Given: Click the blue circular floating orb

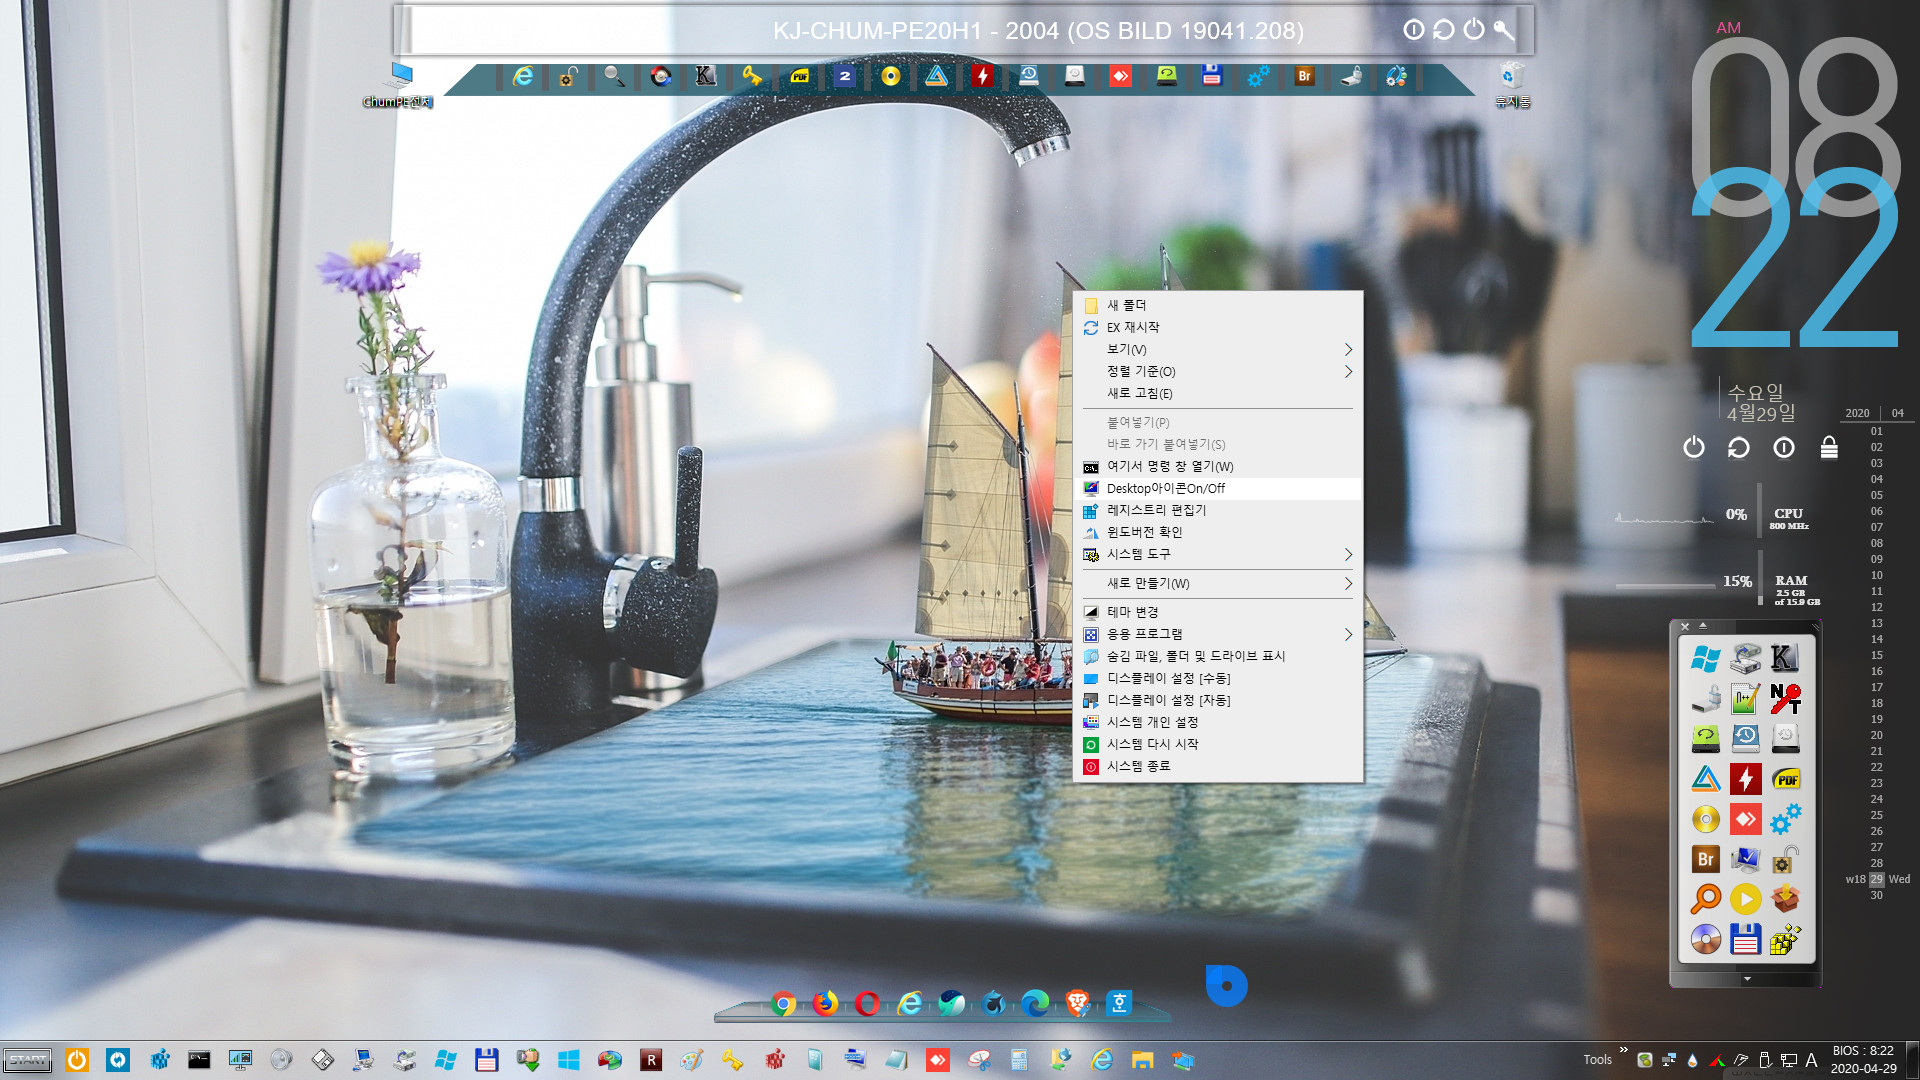Looking at the screenshot, I should coord(1226,985).
